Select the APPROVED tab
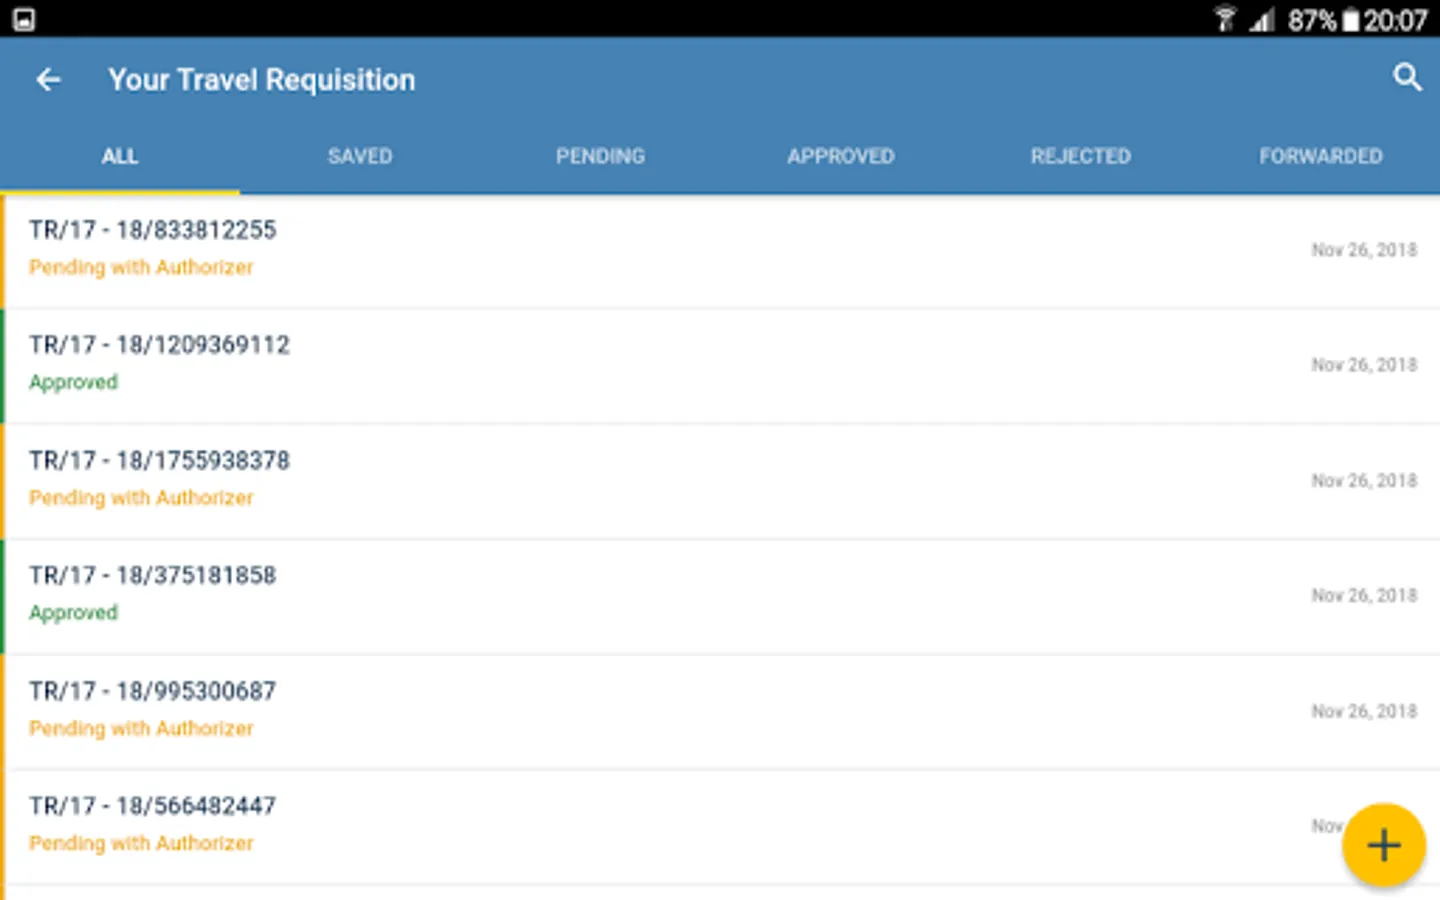The image size is (1440, 900). (x=840, y=156)
